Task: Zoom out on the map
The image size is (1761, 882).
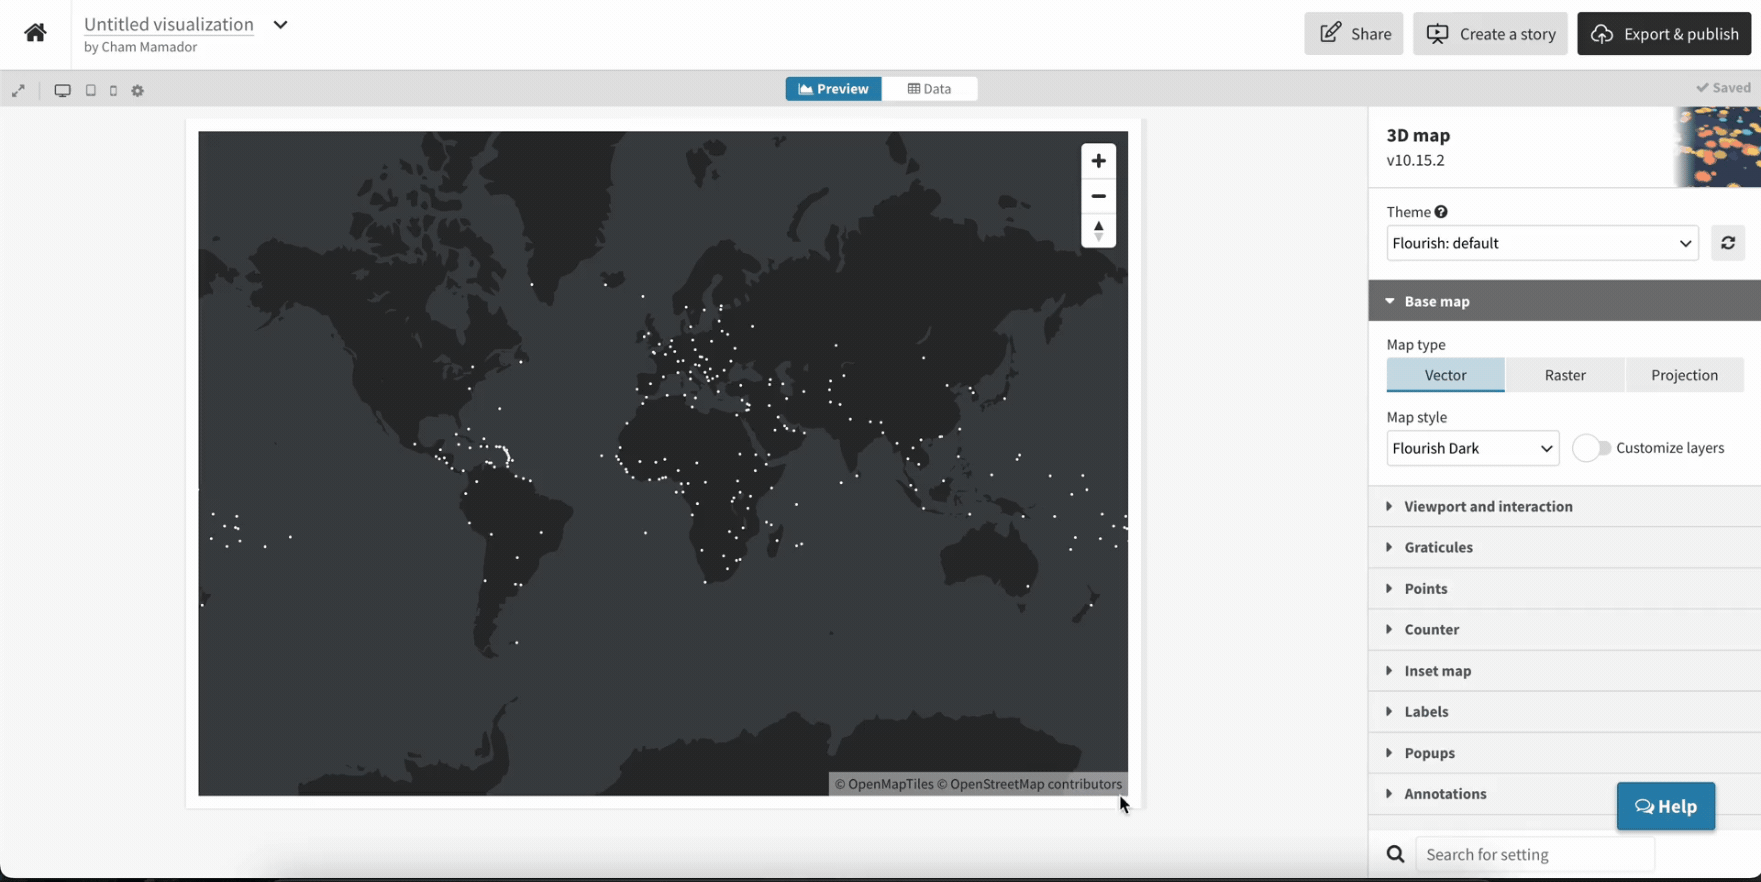Action: click(x=1098, y=196)
